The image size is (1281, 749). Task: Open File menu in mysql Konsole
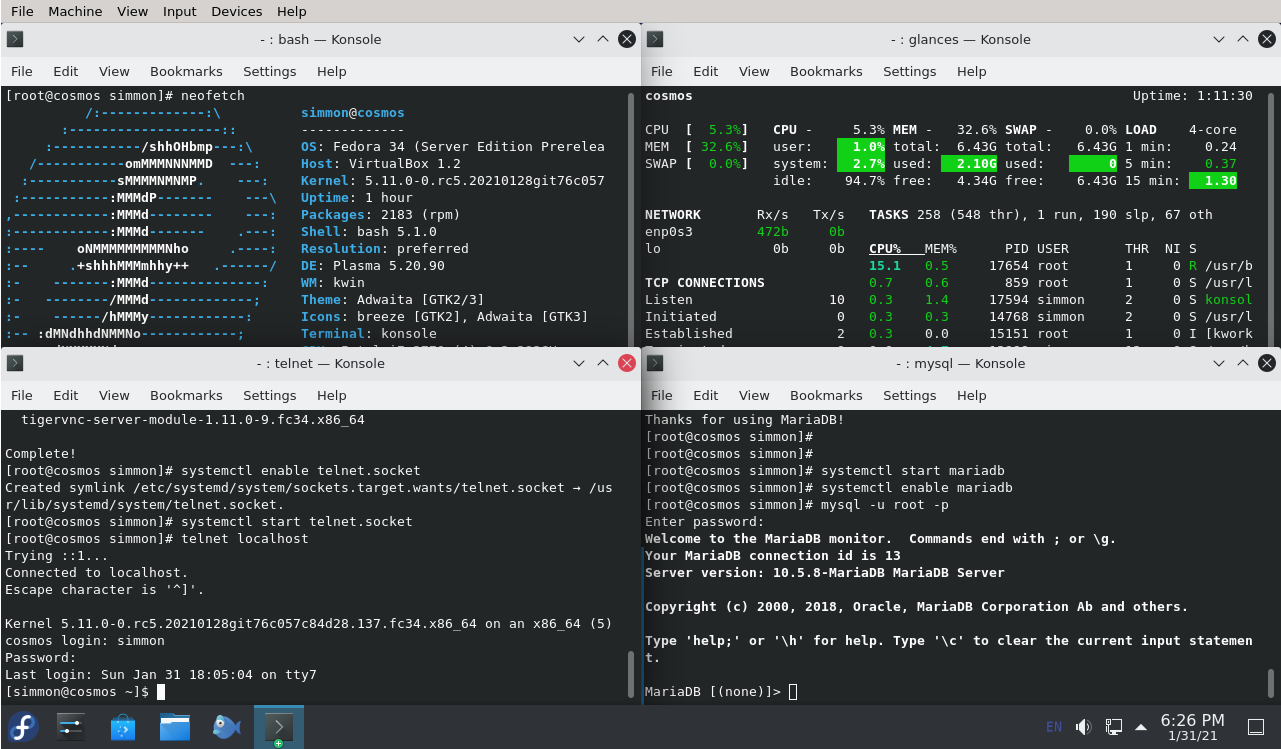click(x=662, y=396)
